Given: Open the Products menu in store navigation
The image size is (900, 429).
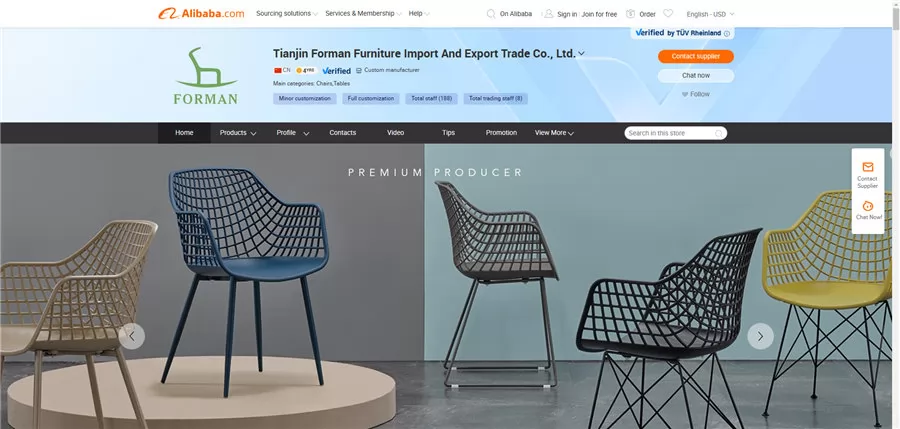Looking at the screenshot, I should (x=238, y=133).
